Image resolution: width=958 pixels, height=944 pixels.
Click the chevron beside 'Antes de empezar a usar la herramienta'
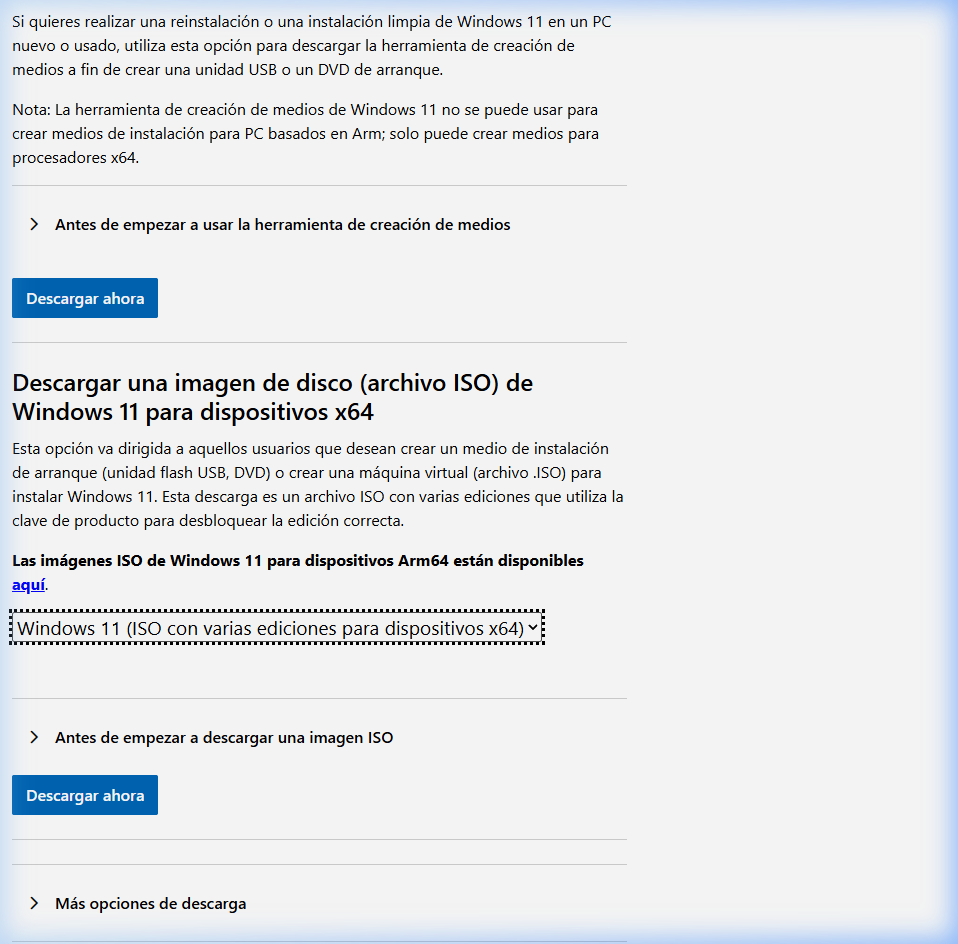(34, 224)
